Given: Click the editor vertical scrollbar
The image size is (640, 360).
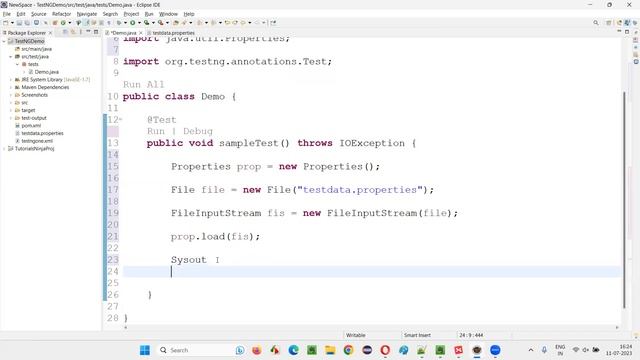Looking at the screenshot, I should click(x=624, y=200).
